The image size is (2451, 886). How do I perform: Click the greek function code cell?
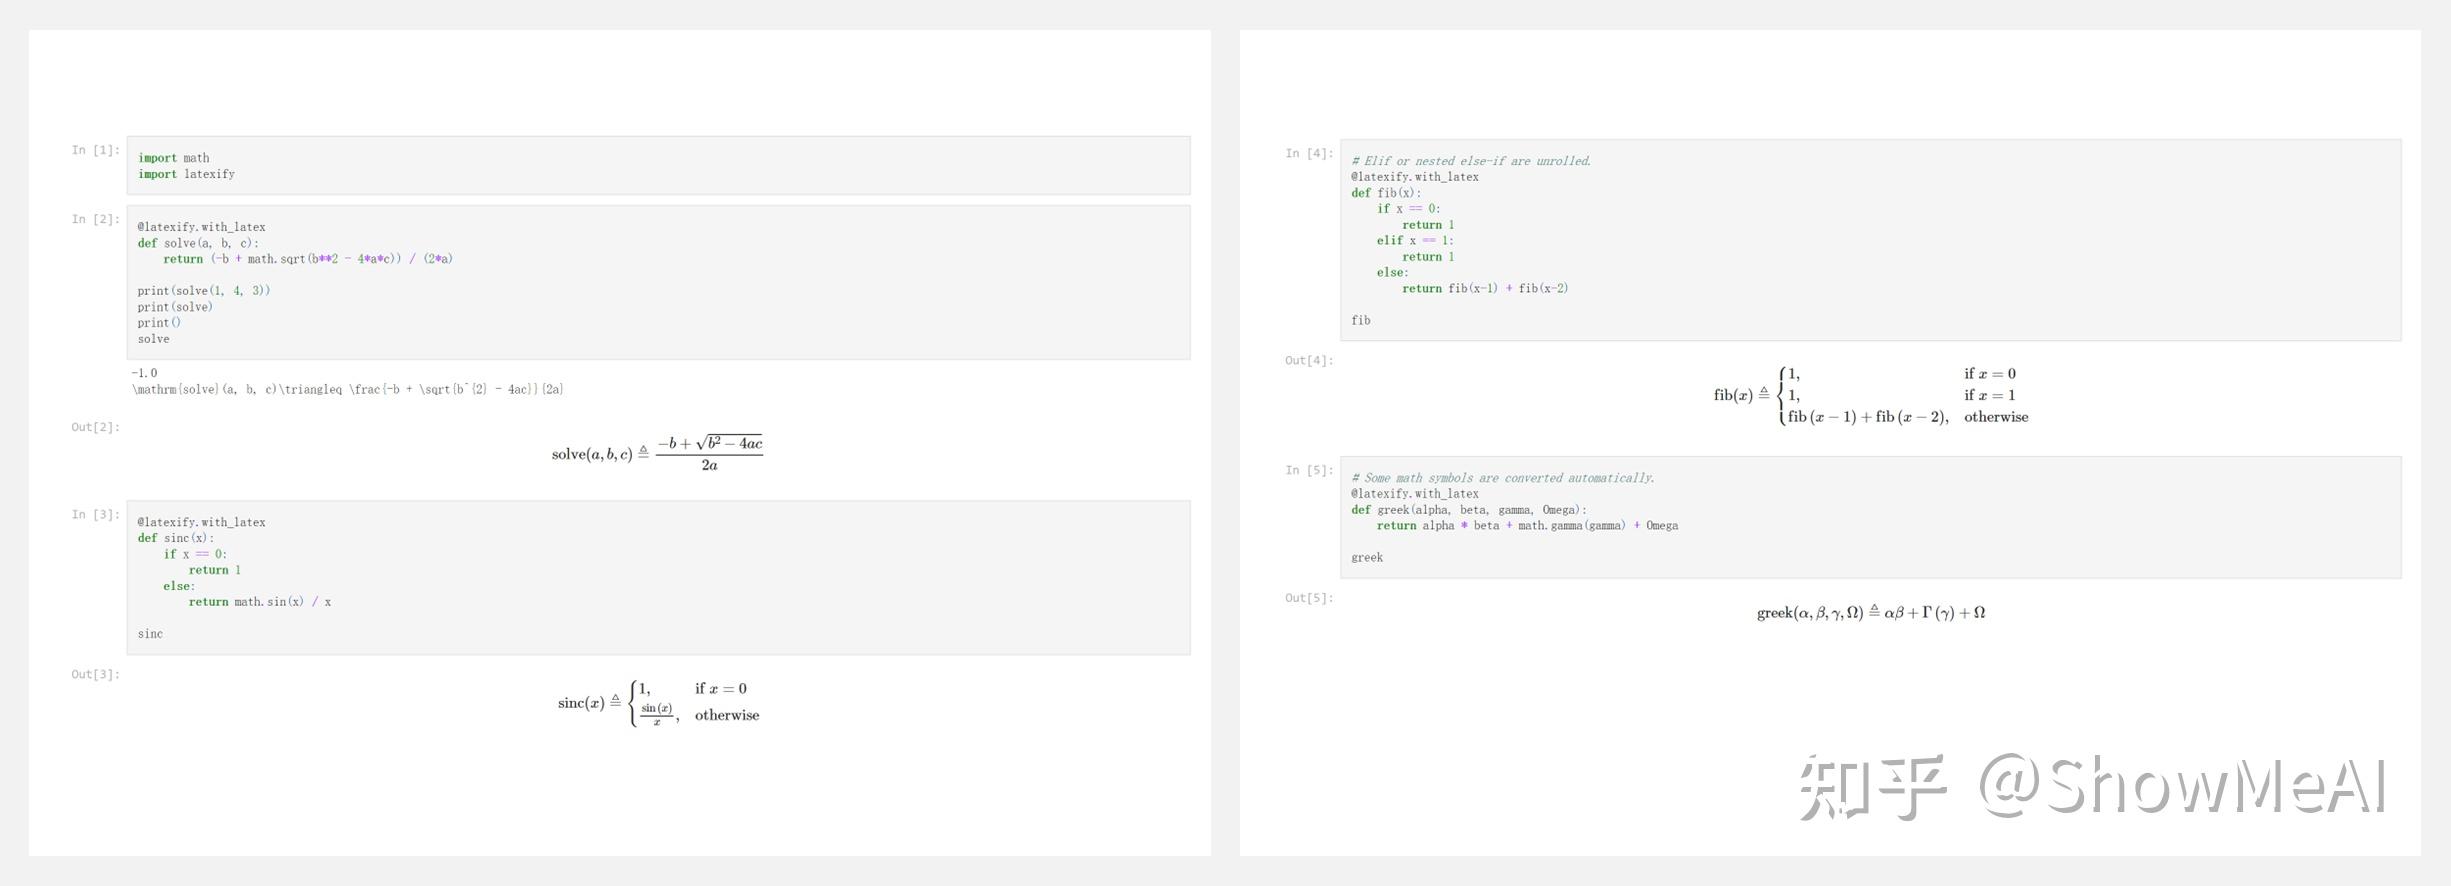point(1870,517)
